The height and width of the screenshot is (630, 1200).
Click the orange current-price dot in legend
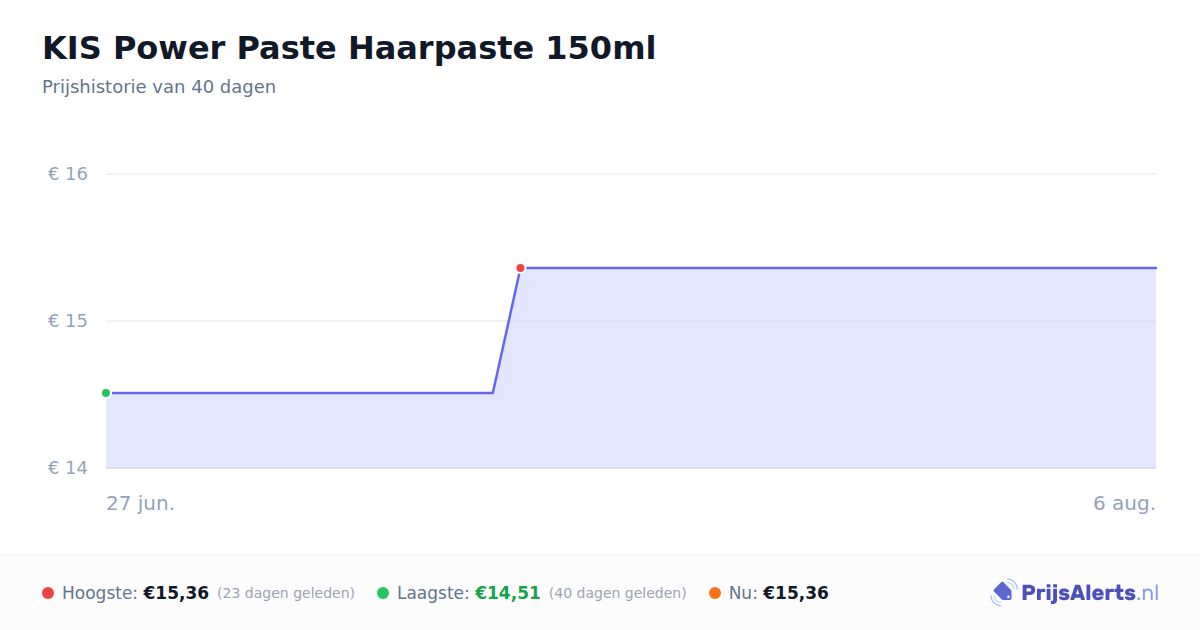tap(715, 593)
